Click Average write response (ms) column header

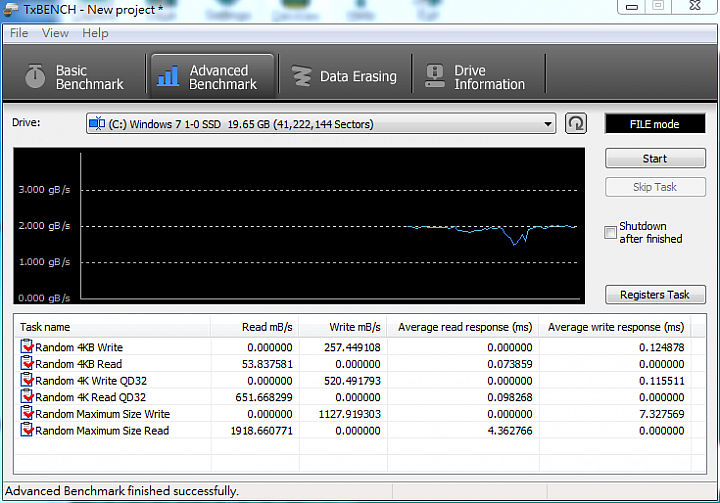click(x=615, y=327)
